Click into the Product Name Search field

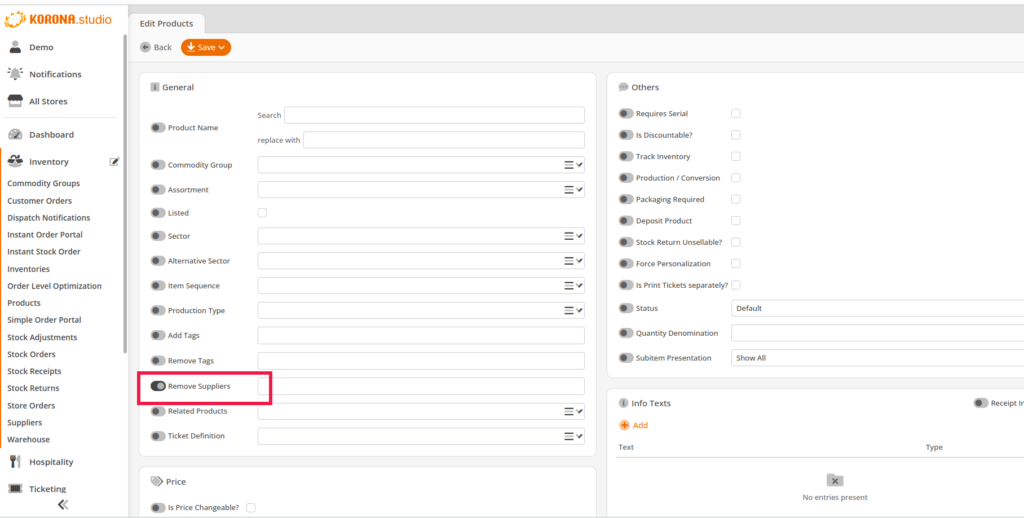pyautogui.click(x=434, y=115)
